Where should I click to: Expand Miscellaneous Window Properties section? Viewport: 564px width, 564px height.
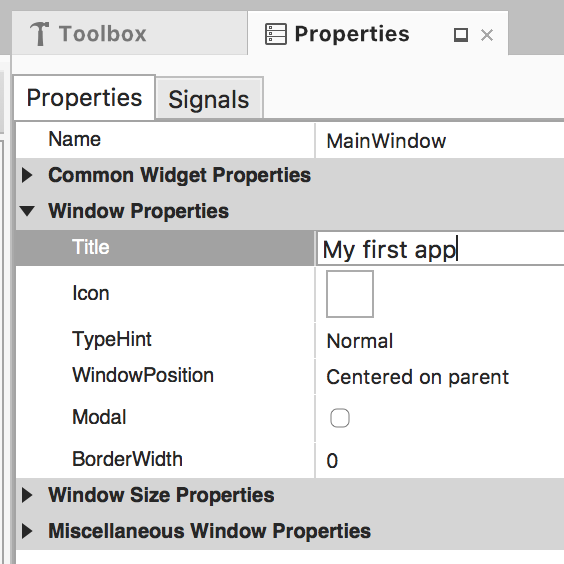click(x=27, y=531)
